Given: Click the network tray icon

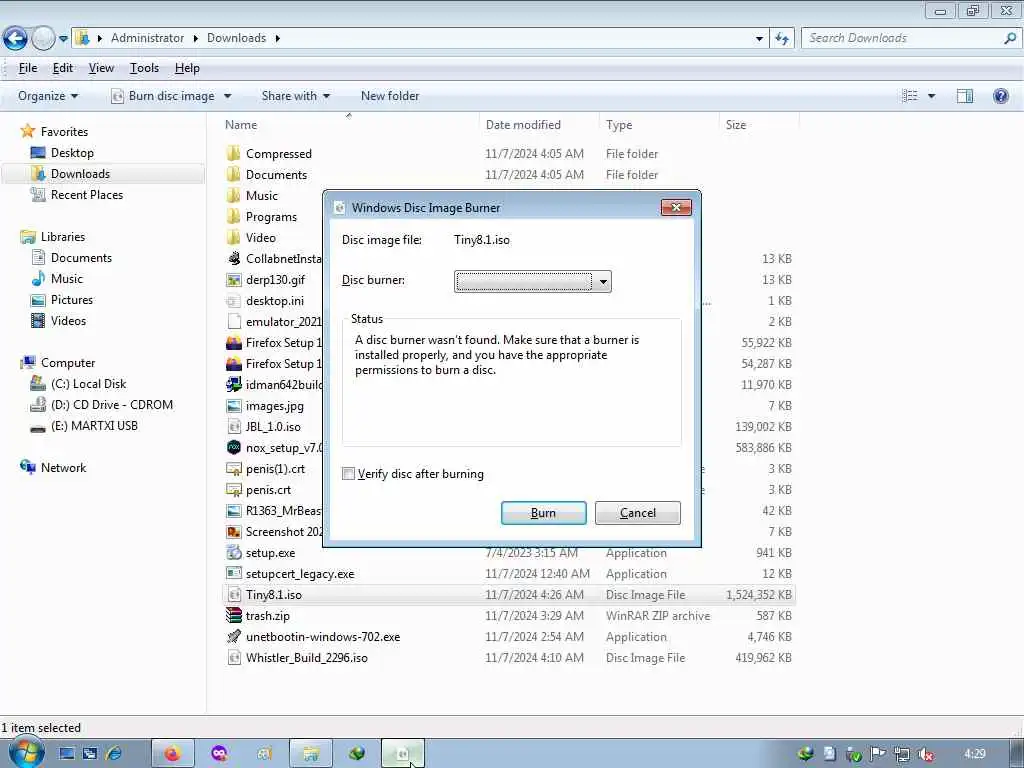Looking at the screenshot, I should coord(902,754).
